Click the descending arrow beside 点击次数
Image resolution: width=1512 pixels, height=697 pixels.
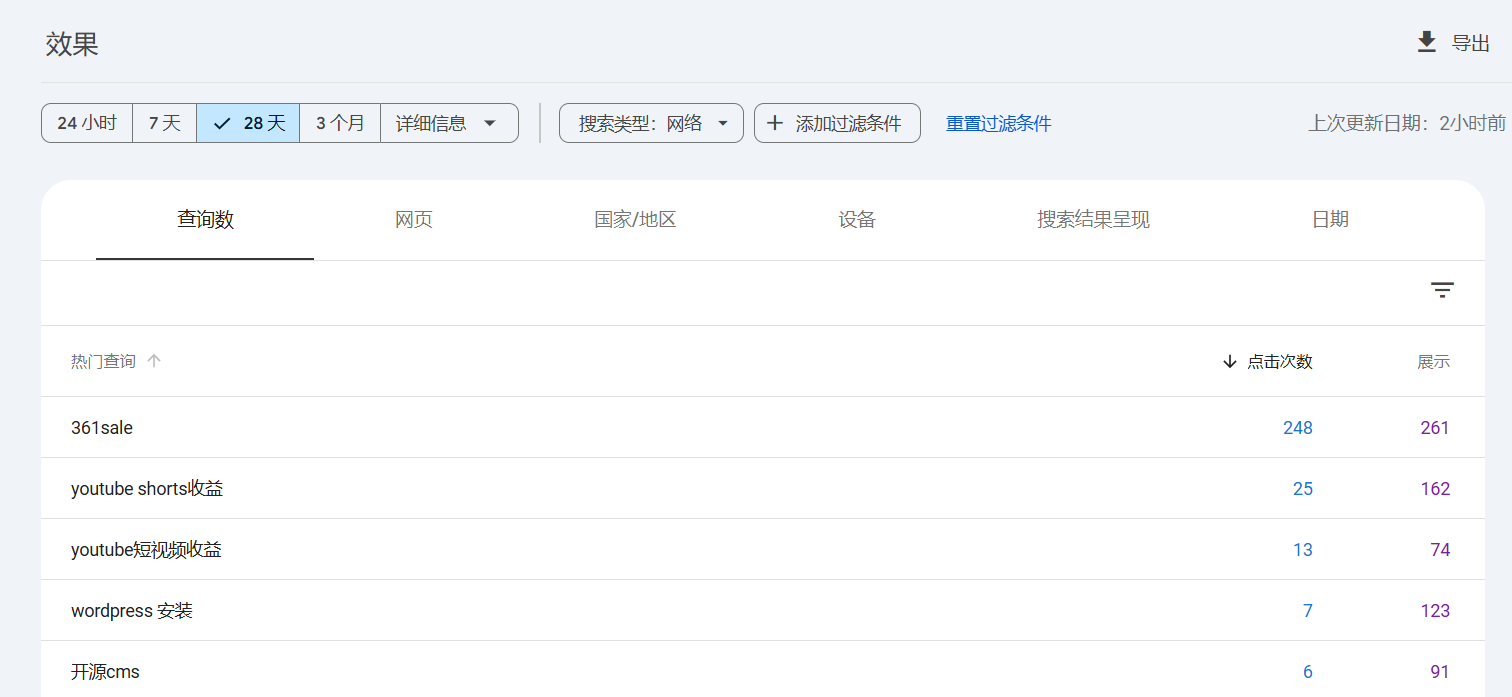[1229, 362]
